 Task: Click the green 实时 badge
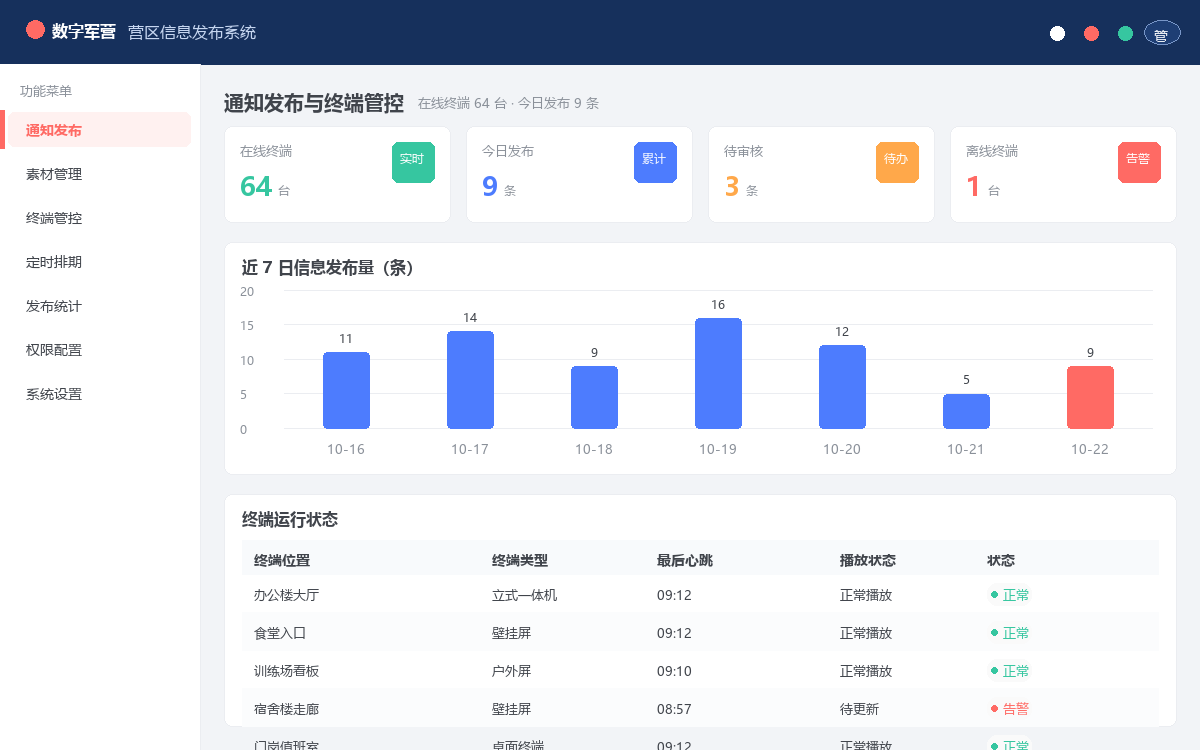coord(413,162)
